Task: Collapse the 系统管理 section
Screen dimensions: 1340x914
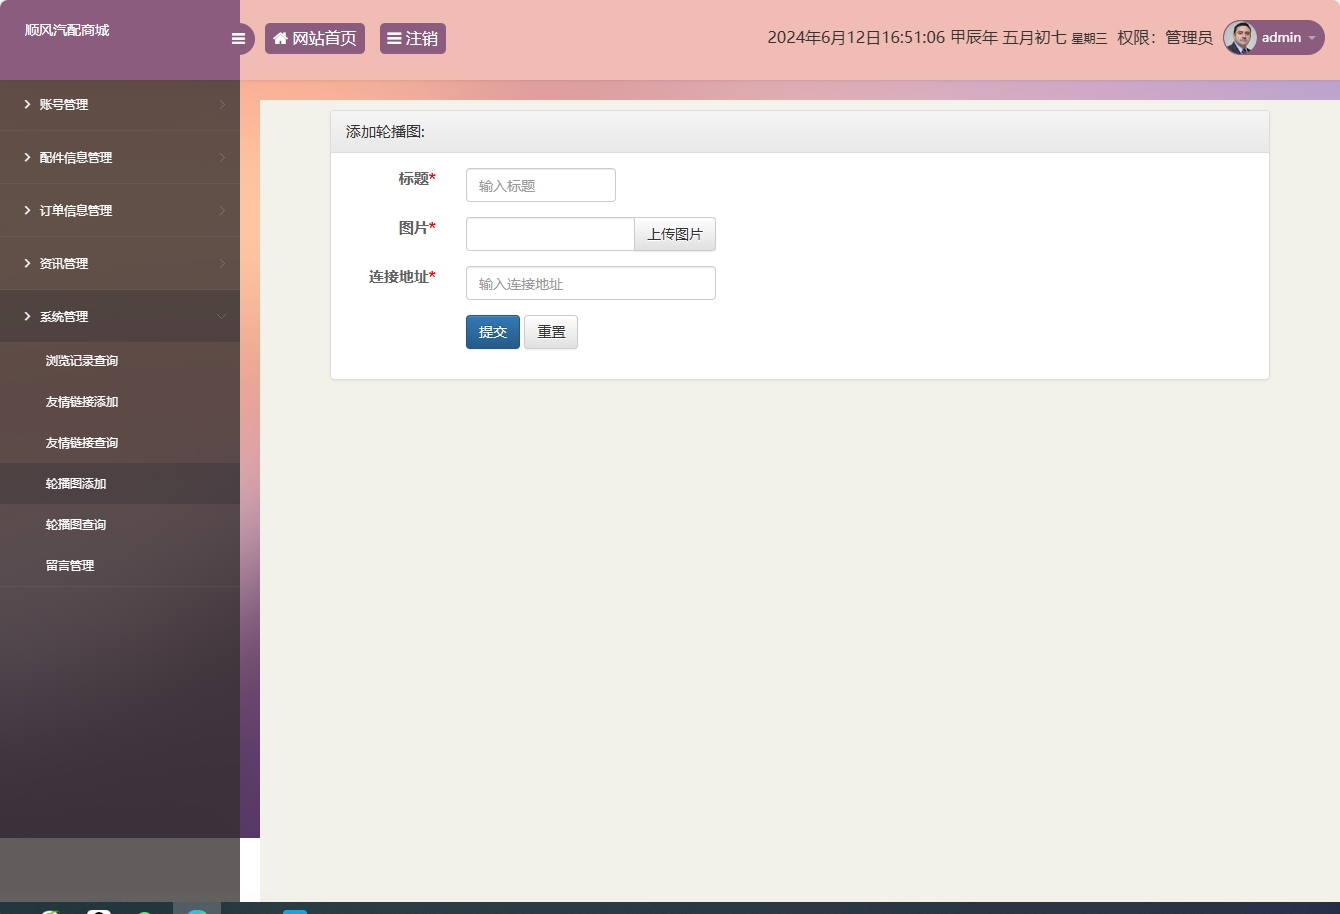Action: (221, 316)
